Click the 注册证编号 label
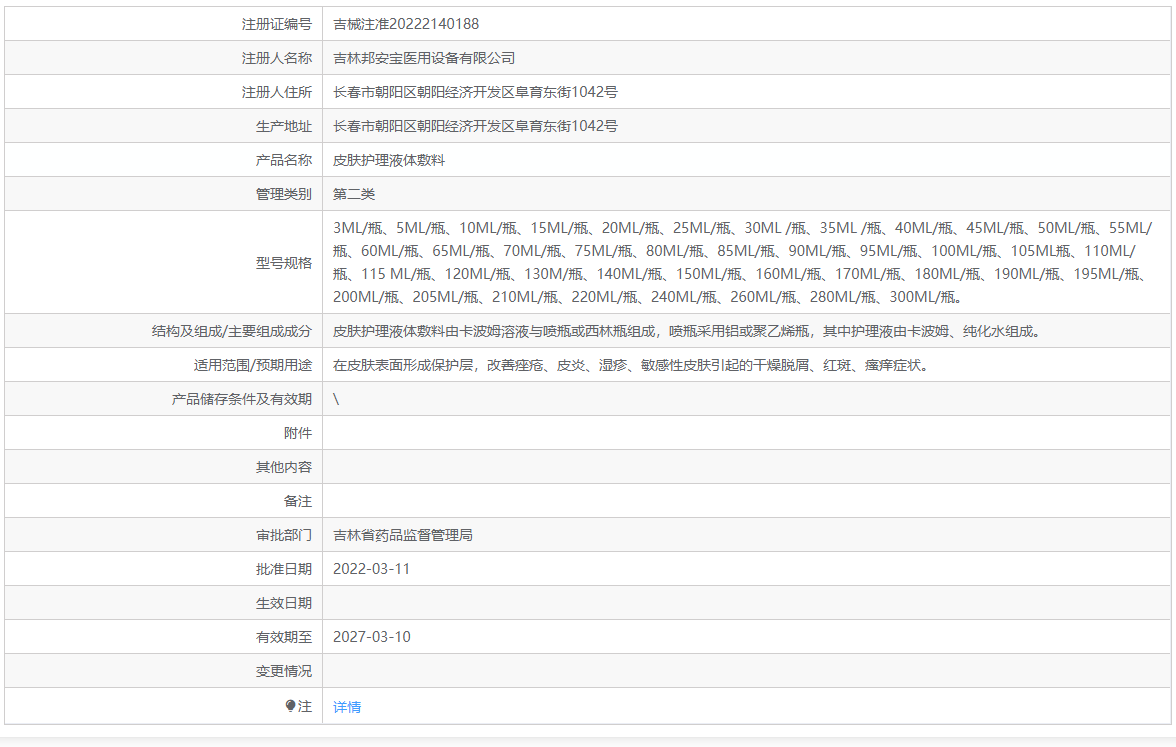 click(277, 24)
